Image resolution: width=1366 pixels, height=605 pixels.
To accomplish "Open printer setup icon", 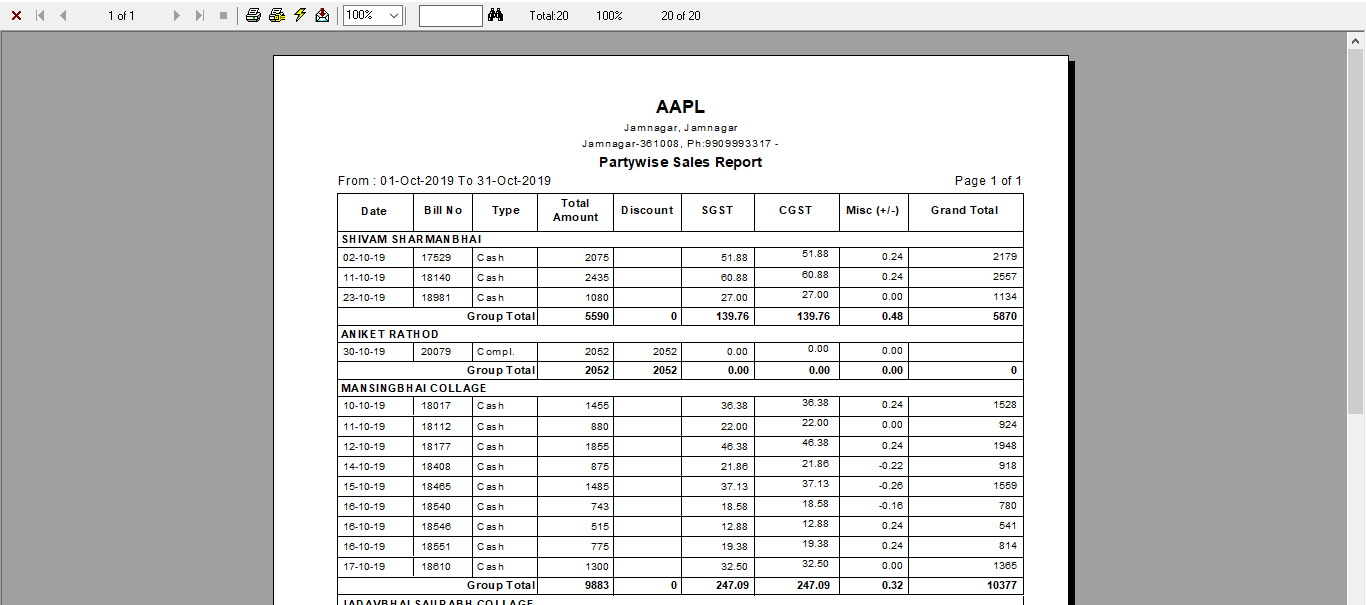I will 277,16.
